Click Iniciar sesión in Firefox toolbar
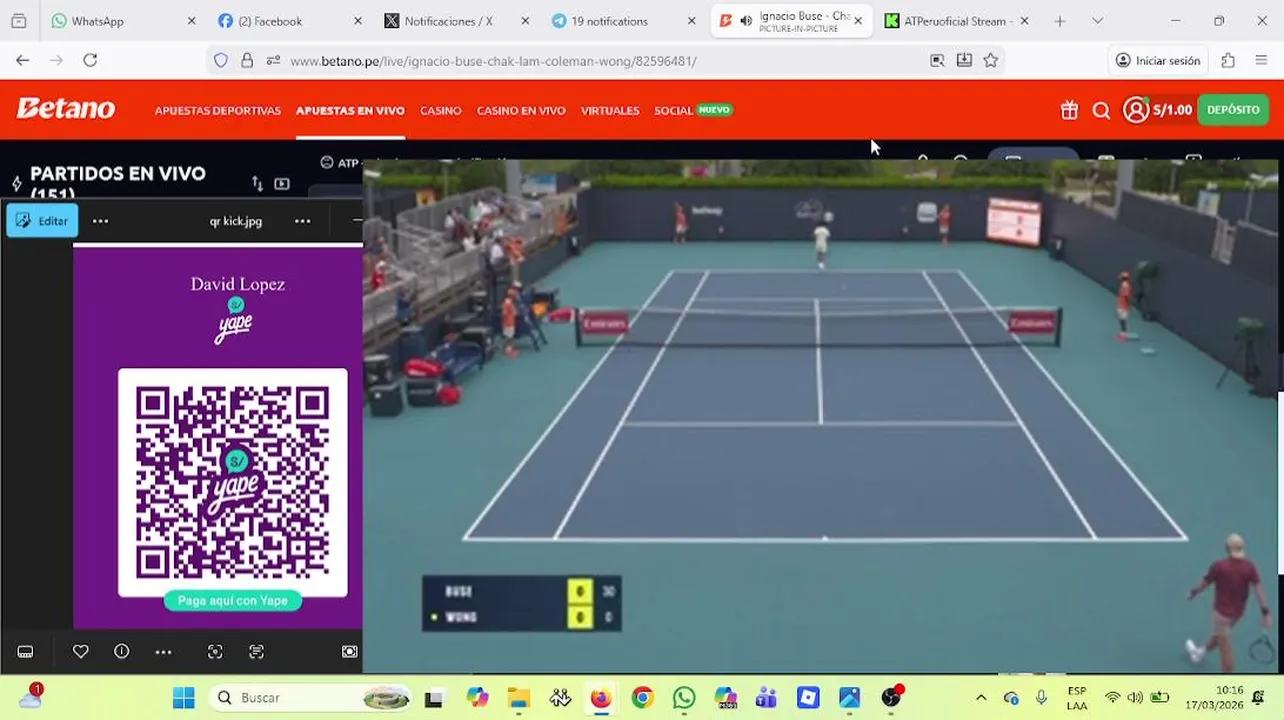 pyautogui.click(x=1158, y=60)
